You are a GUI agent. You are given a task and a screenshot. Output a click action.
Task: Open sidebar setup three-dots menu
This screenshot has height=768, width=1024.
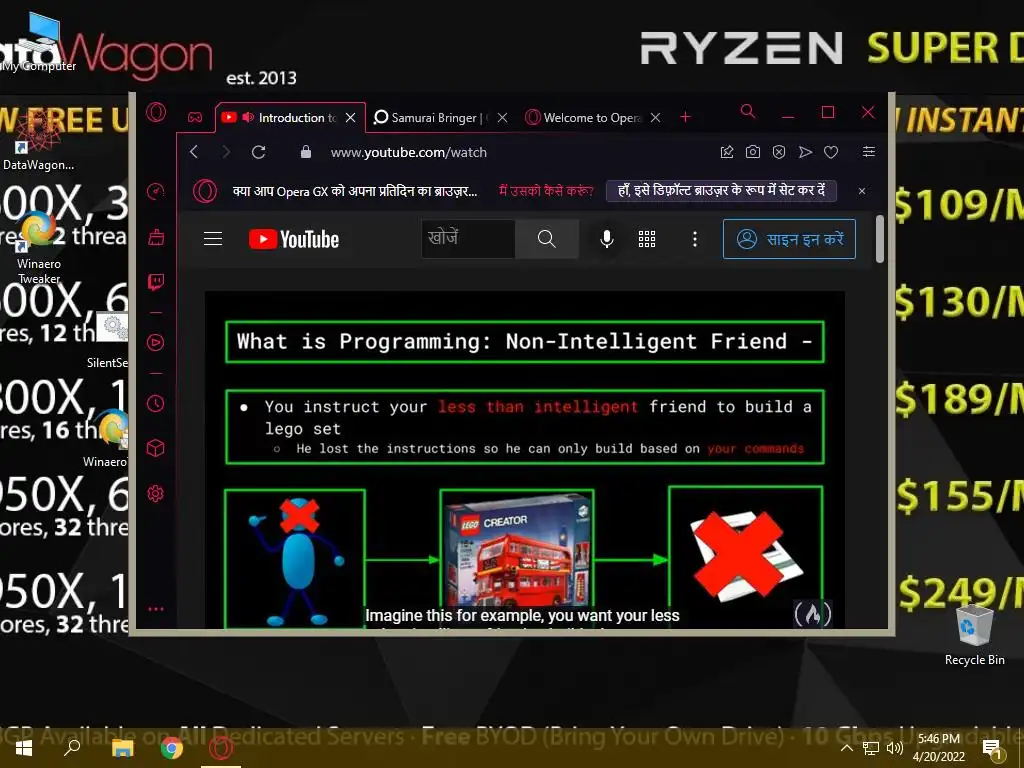(155, 609)
